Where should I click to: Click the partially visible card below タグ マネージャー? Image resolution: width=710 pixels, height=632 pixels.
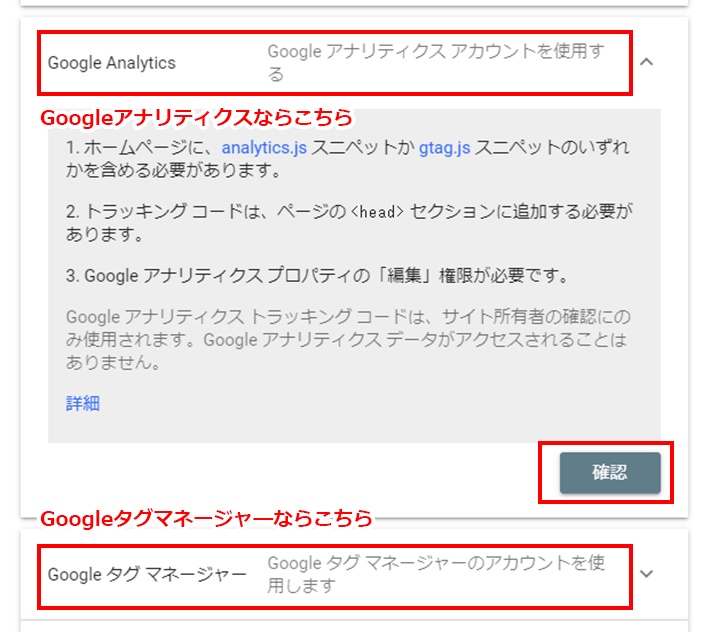[355, 626]
